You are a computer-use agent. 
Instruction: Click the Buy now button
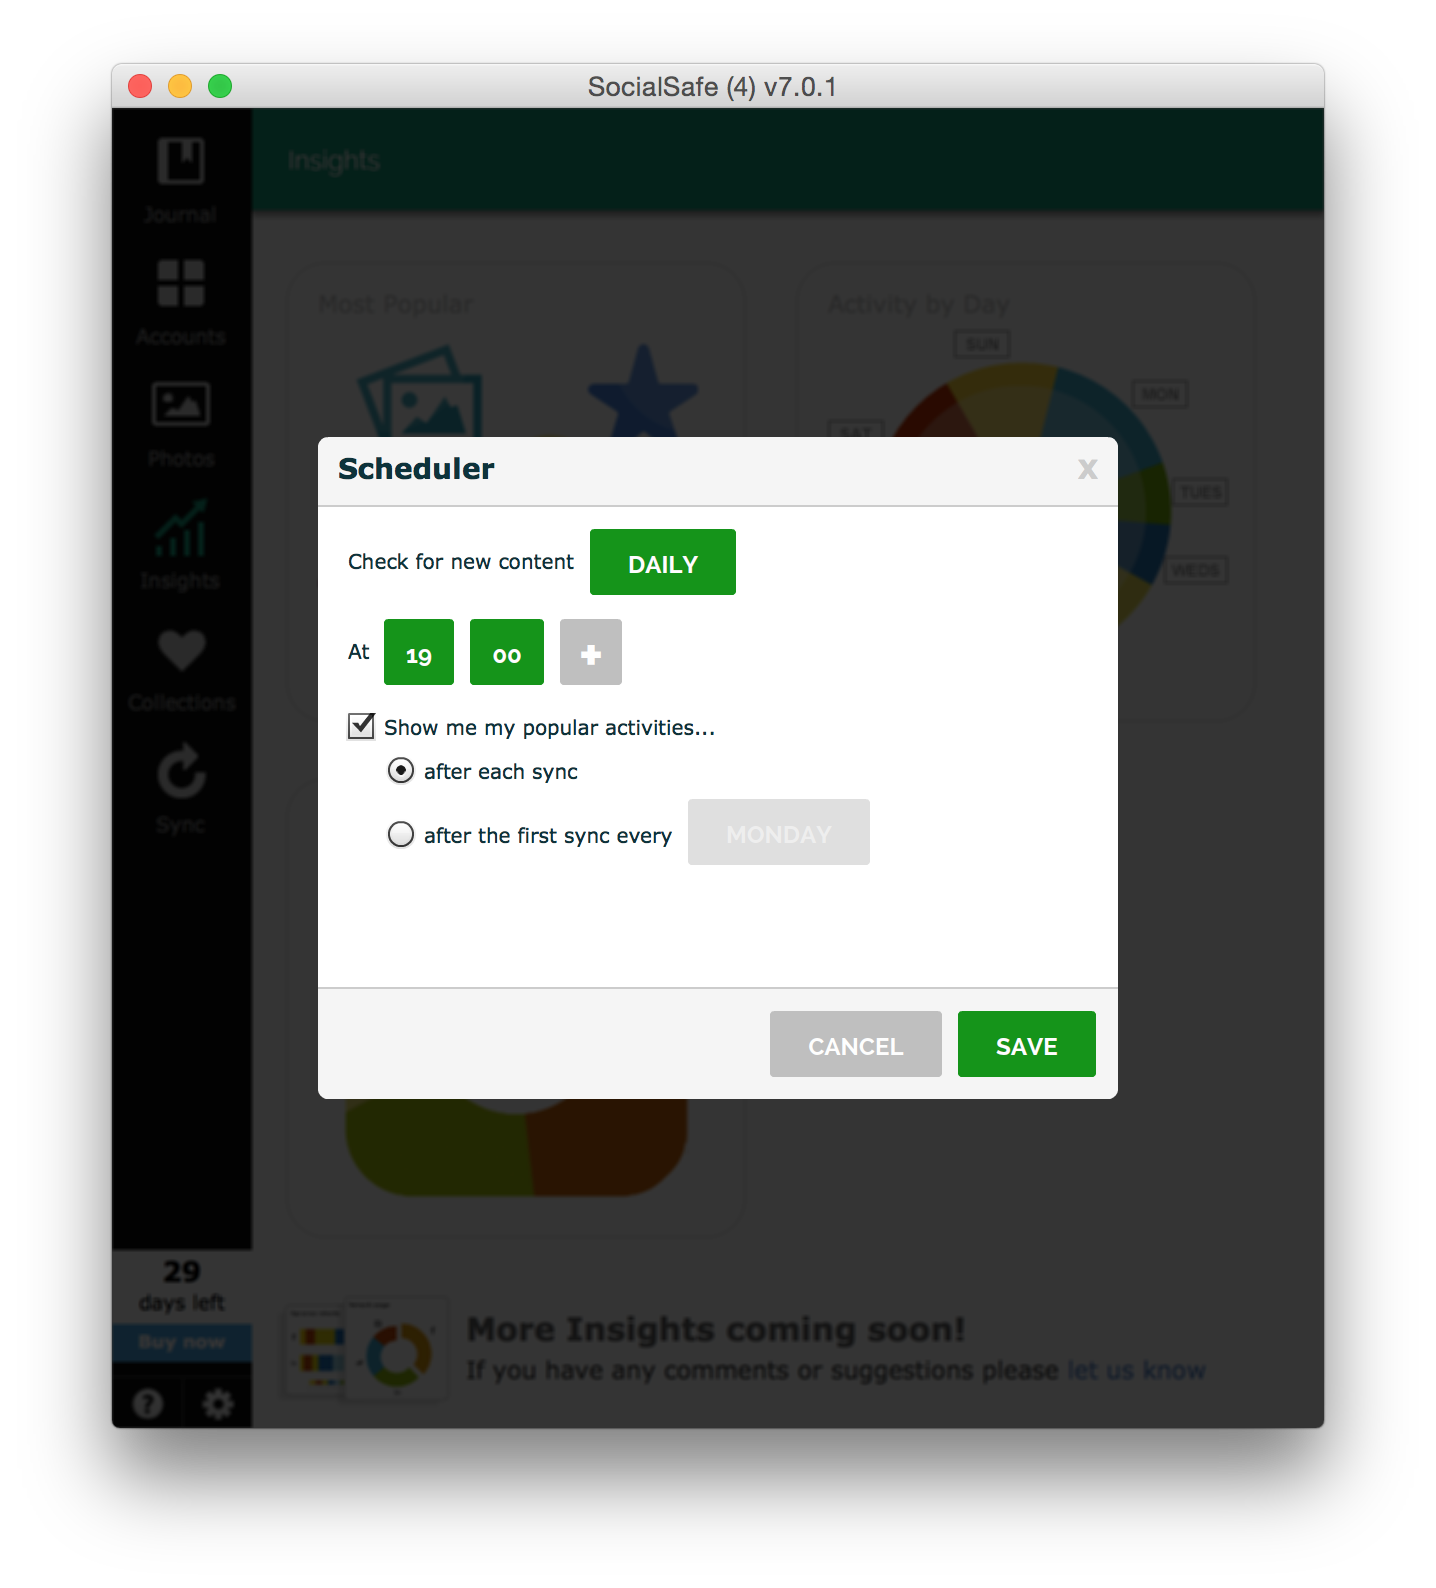pos(181,1342)
